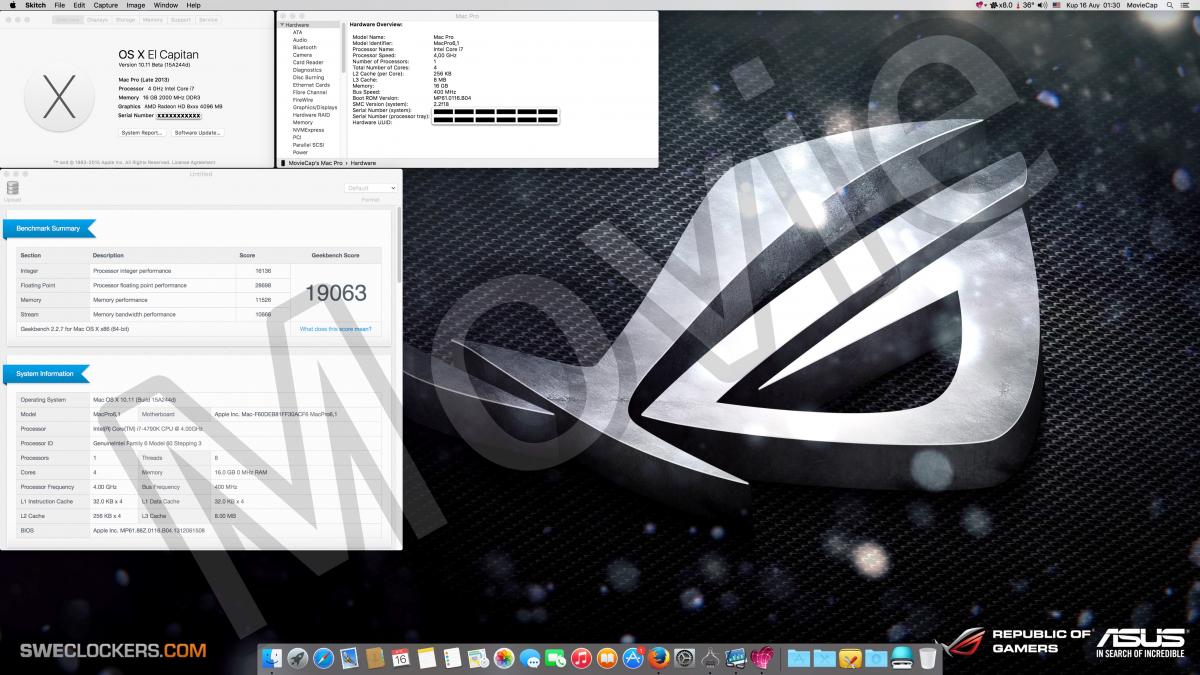Screen dimensions: 1200x675
Task: Open Mail stamp icon in dock
Action: [x=349, y=658]
